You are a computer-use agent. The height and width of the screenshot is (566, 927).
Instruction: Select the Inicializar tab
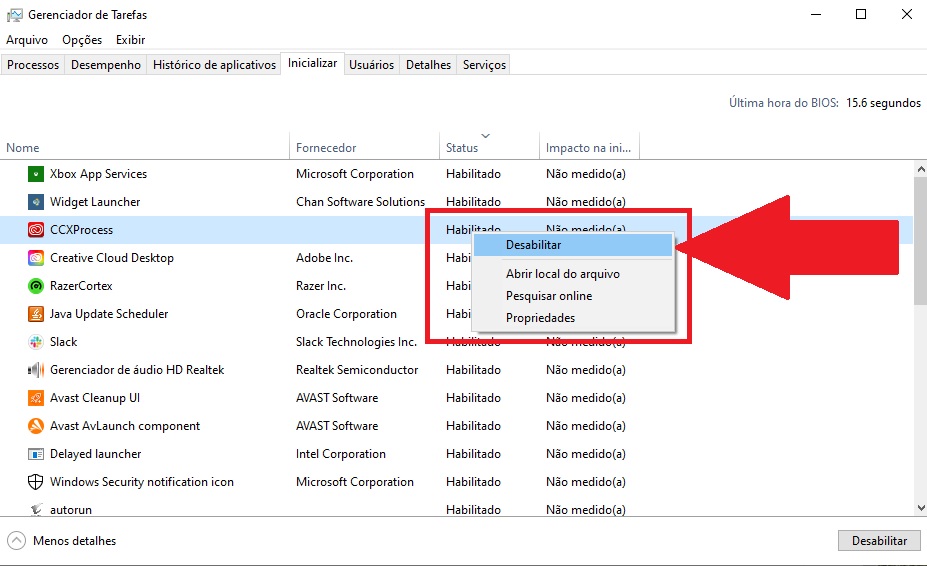tap(313, 63)
